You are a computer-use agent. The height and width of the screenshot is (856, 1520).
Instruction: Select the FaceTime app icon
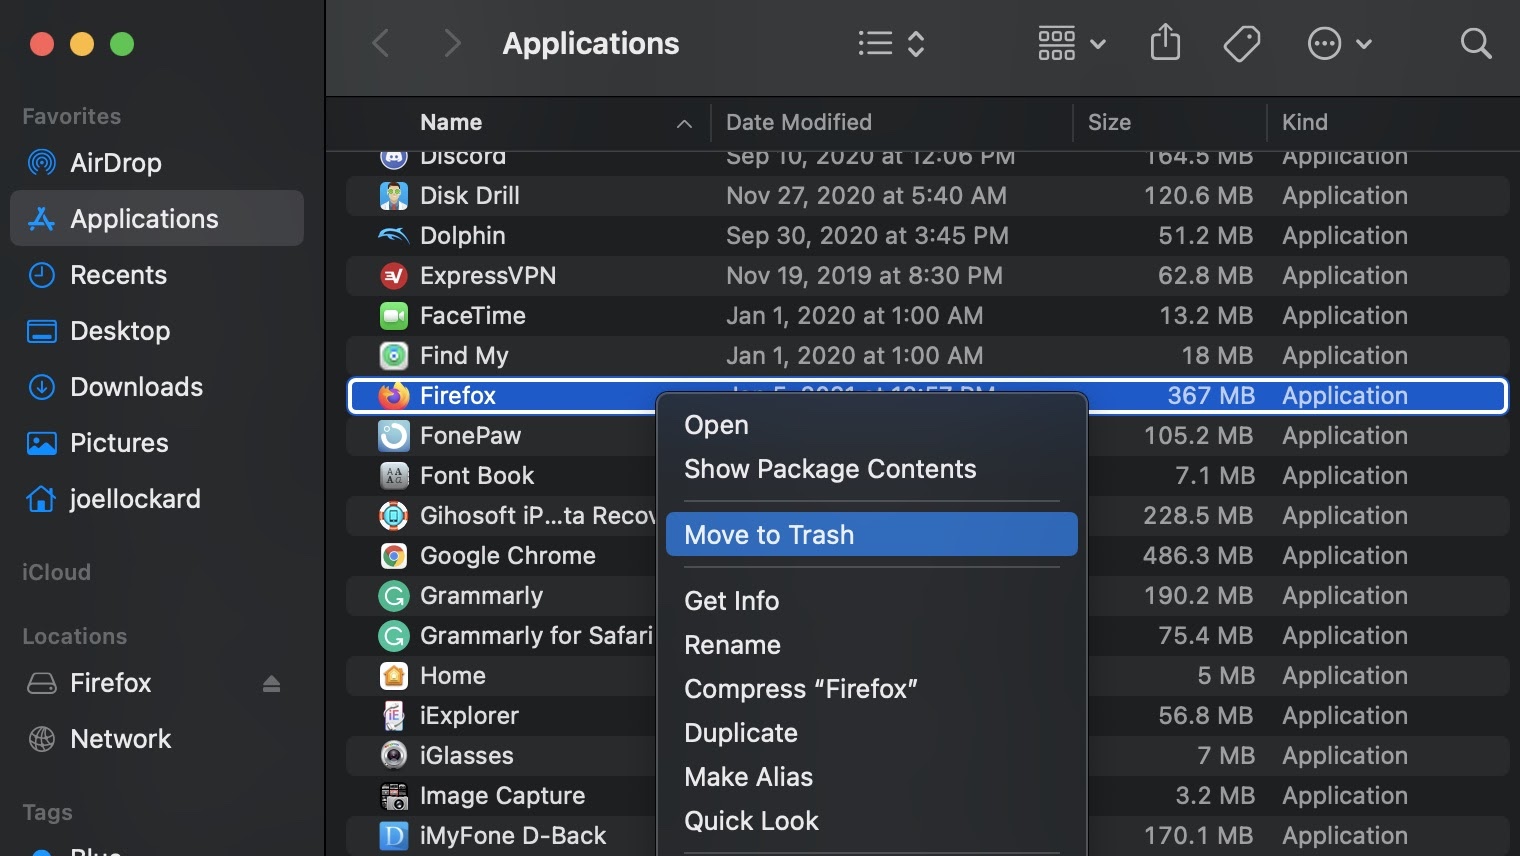[x=394, y=316]
